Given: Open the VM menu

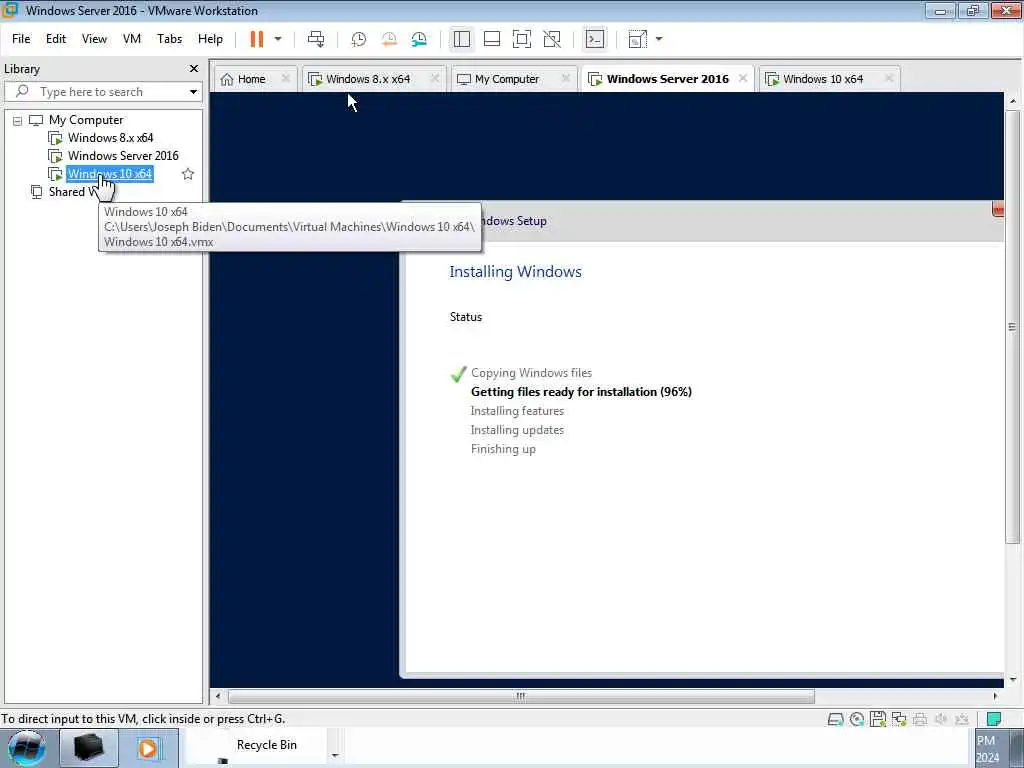Looking at the screenshot, I should tap(132, 39).
